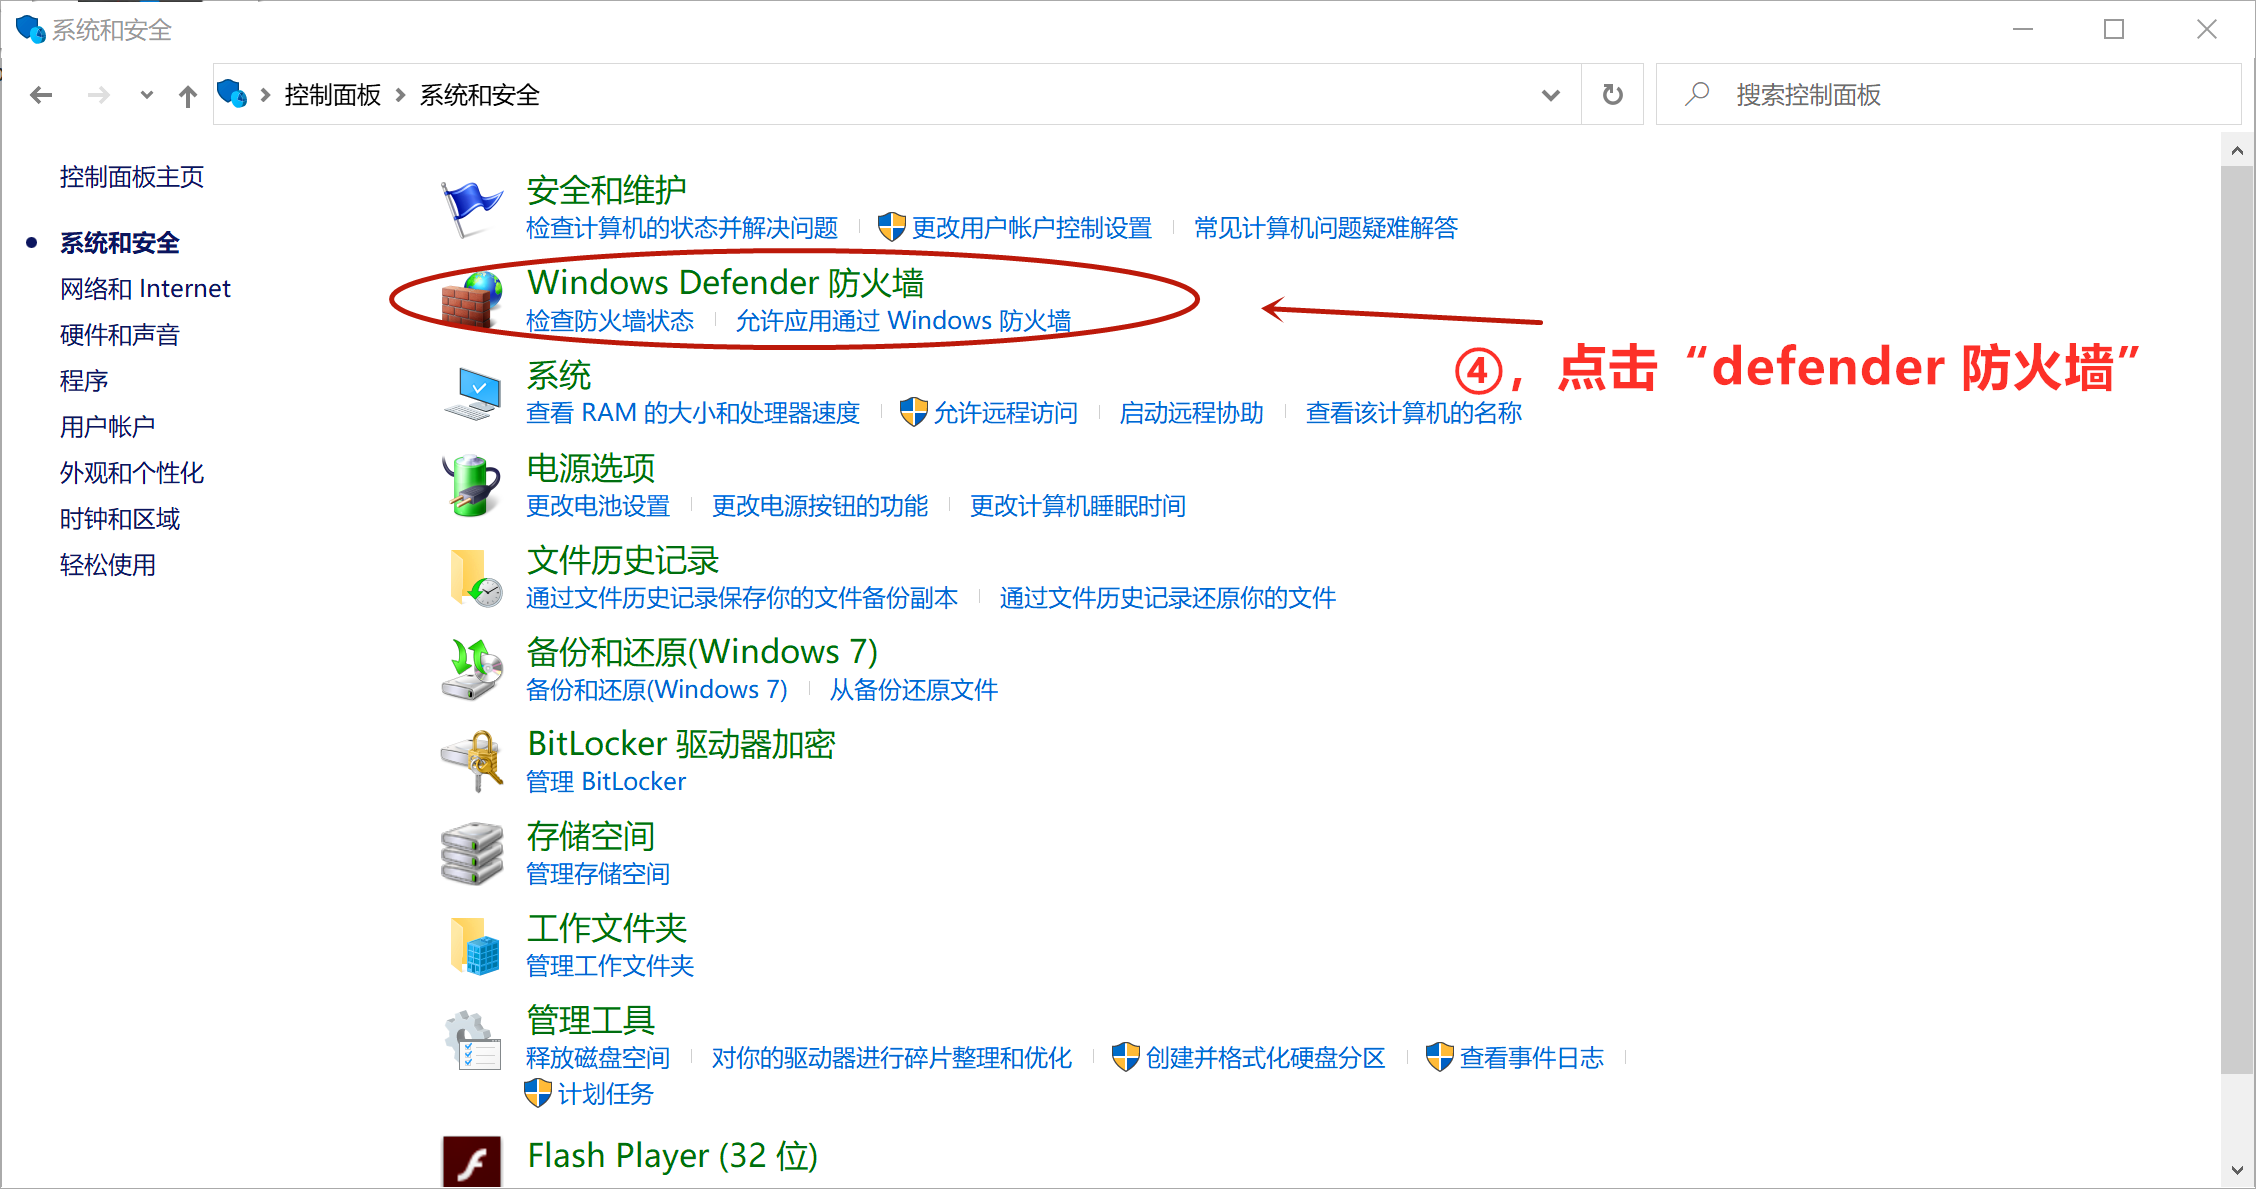Viewport: 2256px width, 1189px height.
Task: Click the shield icon beside 创建并格式化硬盘分区
Action: [1125, 1057]
